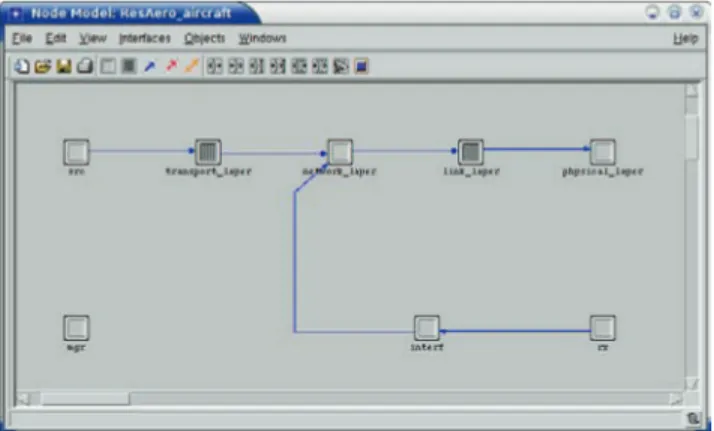
Task: Select packet stream from rx to interf
Action: (515, 331)
